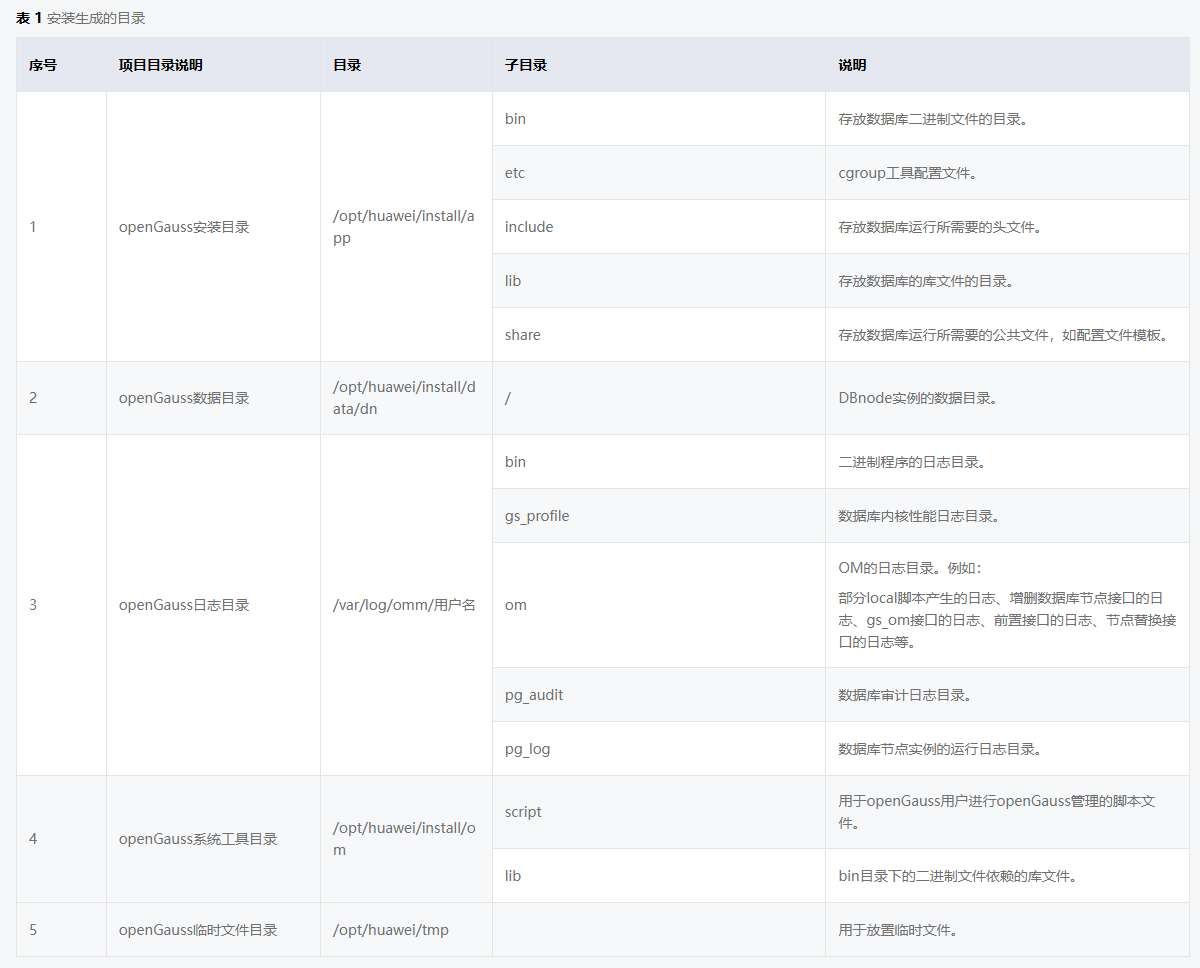Select the '/var/log/omm/用户名' path cell

click(404, 605)
